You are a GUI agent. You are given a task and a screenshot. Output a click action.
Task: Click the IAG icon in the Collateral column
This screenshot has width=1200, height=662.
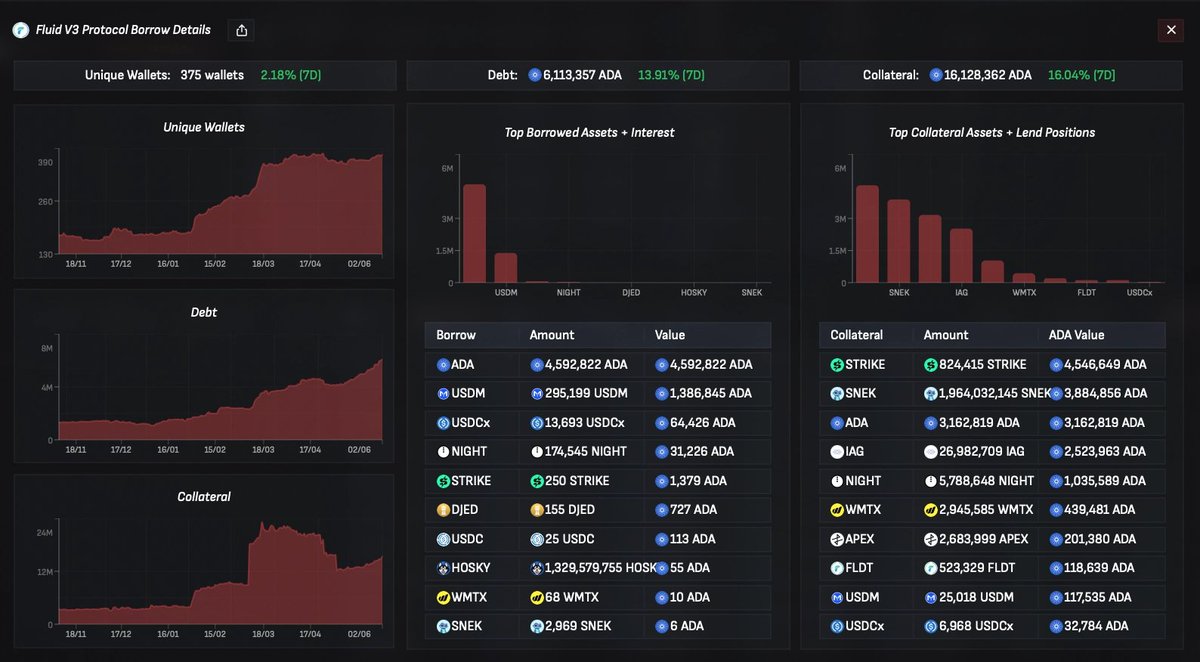(x=837, y=452)
